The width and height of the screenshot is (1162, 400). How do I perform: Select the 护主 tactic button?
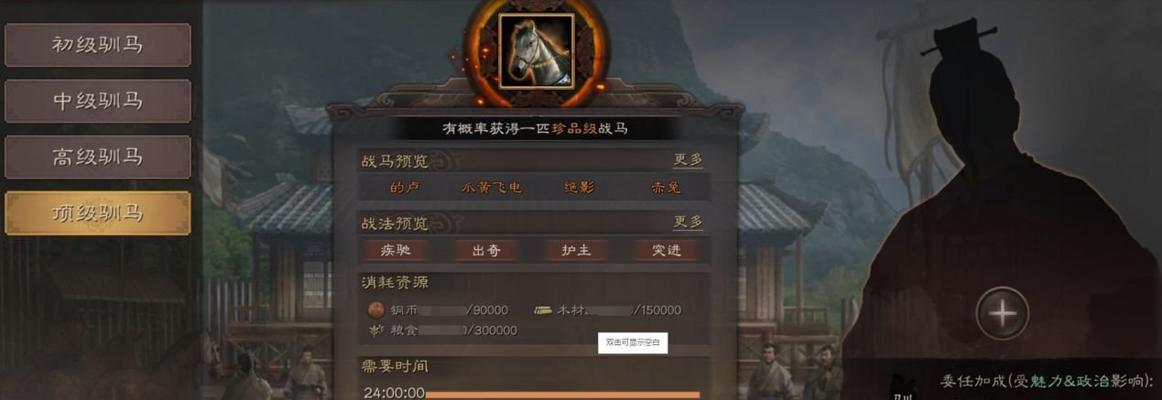(x=577, y=250)
